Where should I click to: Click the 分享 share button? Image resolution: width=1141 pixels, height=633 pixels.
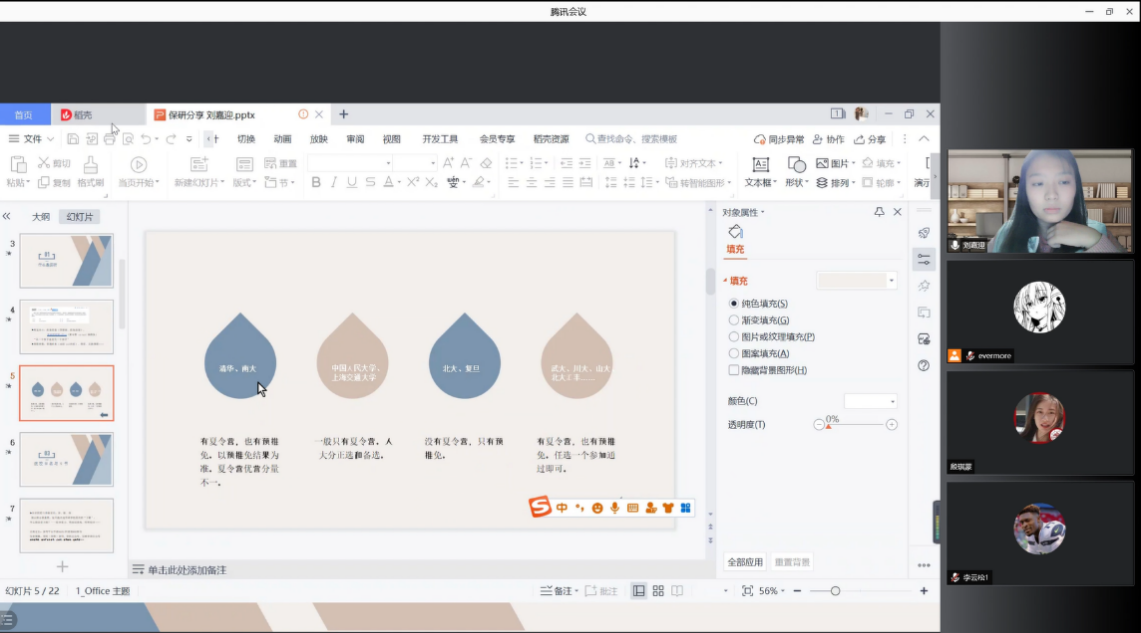(869, 139)
